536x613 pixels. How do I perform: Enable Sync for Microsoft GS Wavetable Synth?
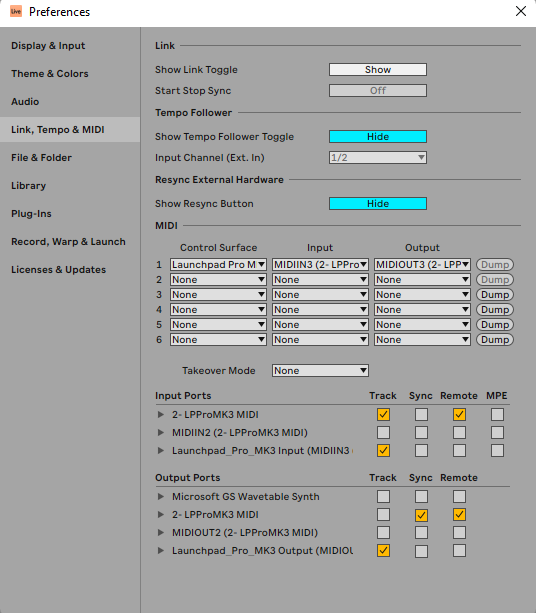coord(421,496)
